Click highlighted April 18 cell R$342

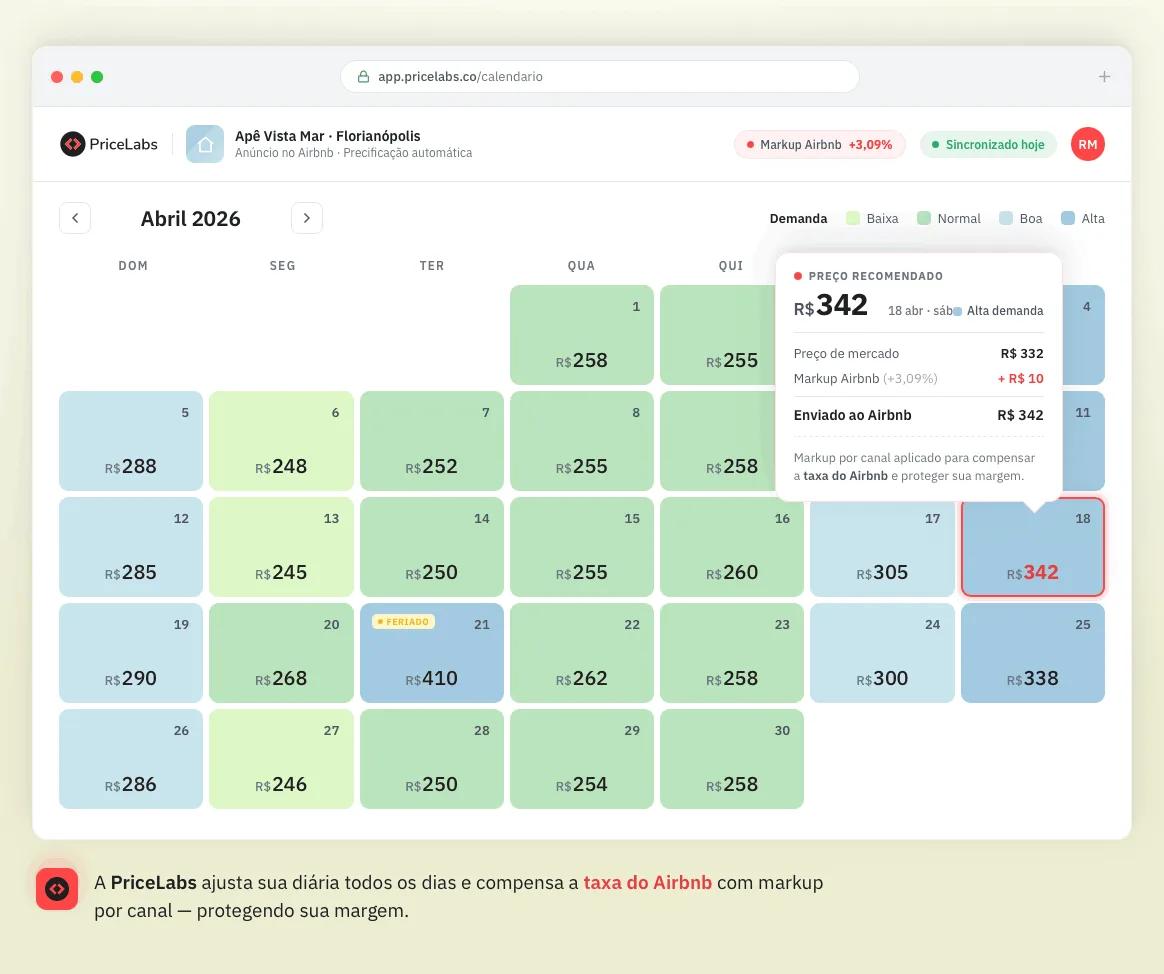coord(1033,547)
